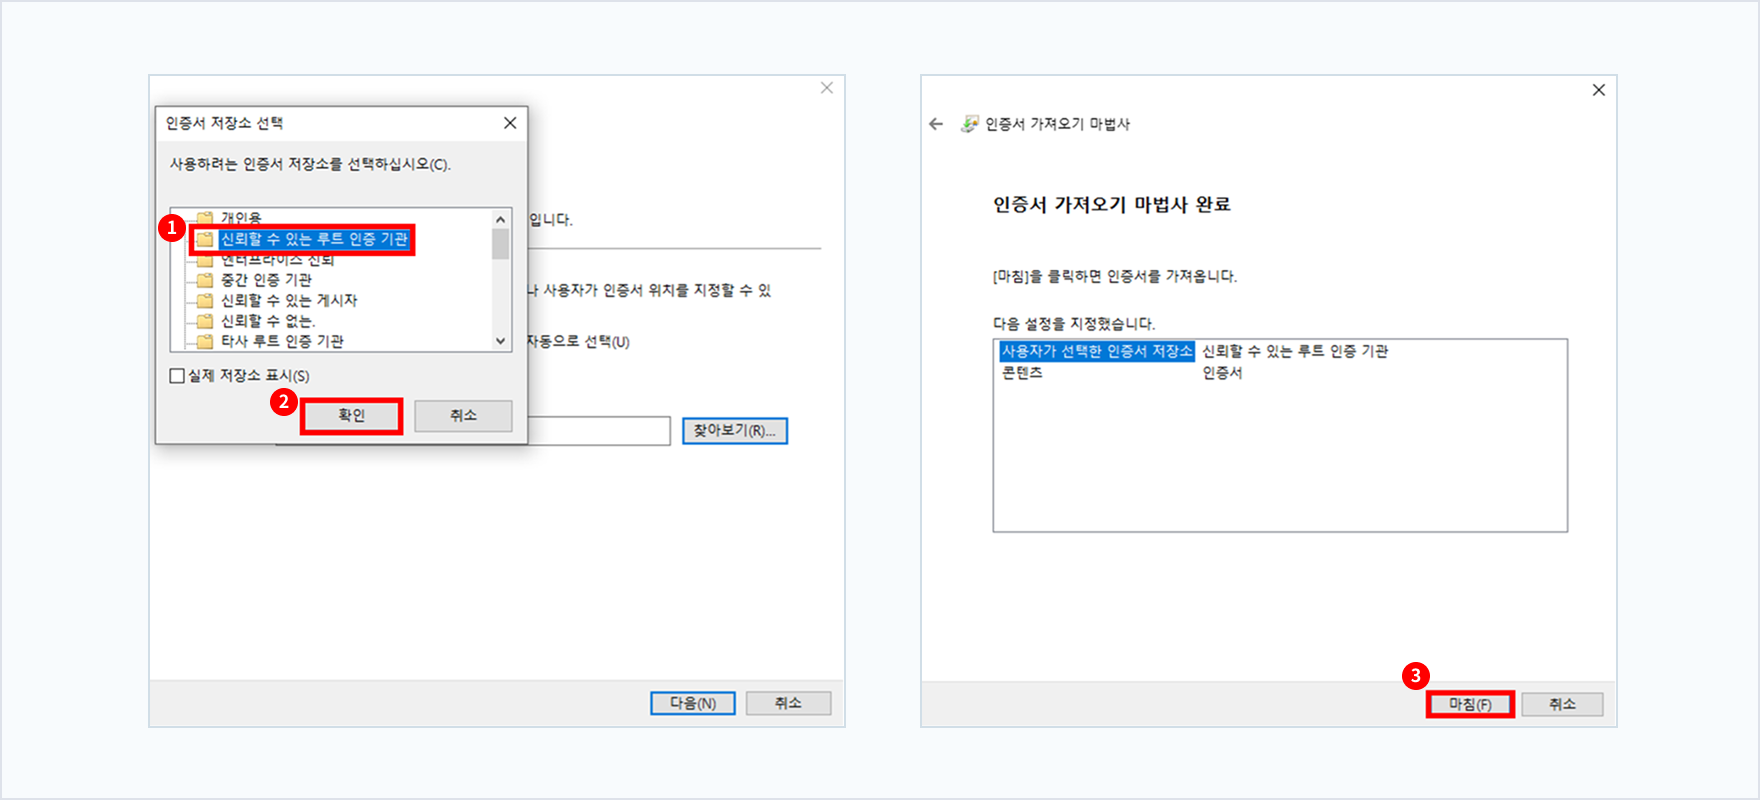This screenshot has height=800, width=1760.
Task: Click scroll up arrow in store list
Action: (501, 219)
